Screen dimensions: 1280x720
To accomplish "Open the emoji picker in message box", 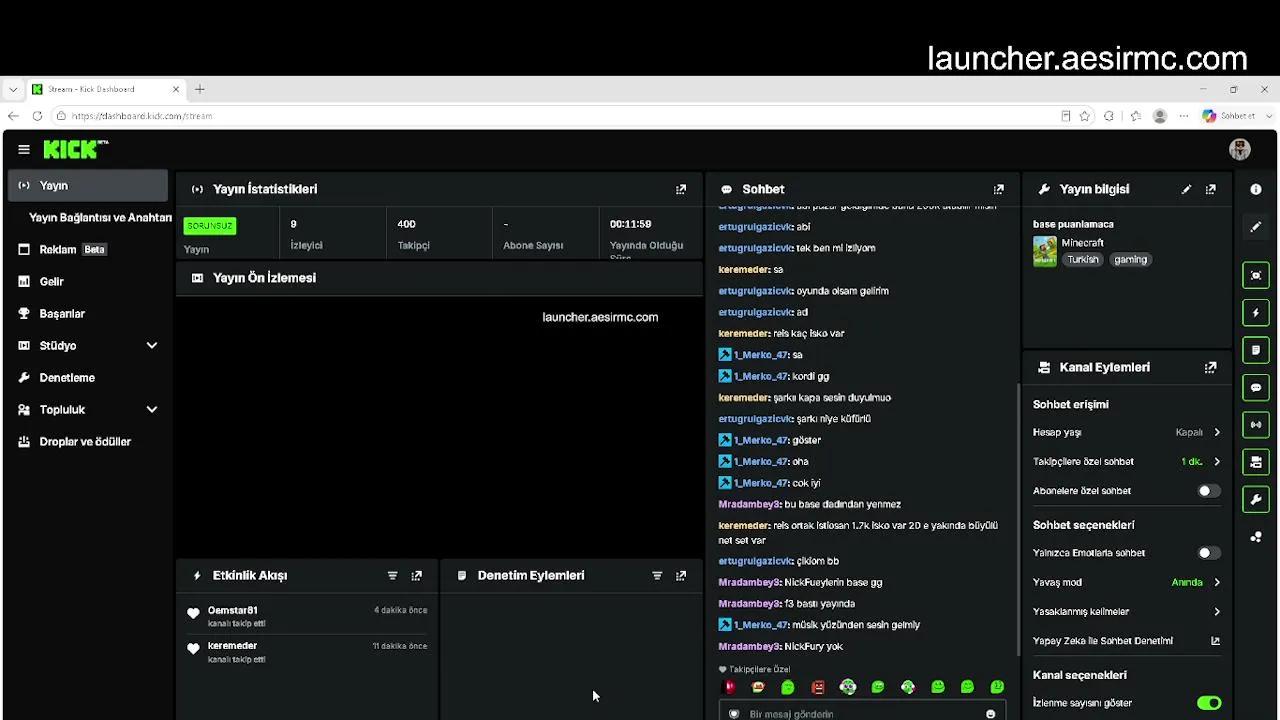I will tap(991, 714).
